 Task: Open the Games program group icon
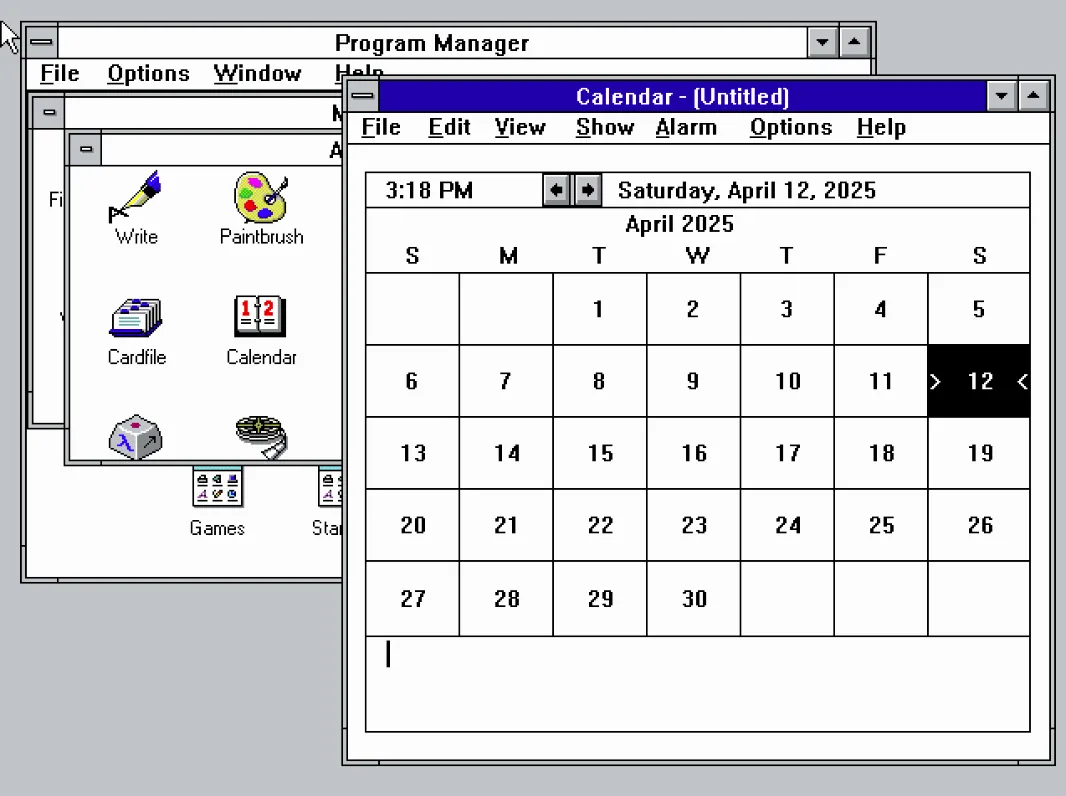pyautogui.click(x=217, y=488)
